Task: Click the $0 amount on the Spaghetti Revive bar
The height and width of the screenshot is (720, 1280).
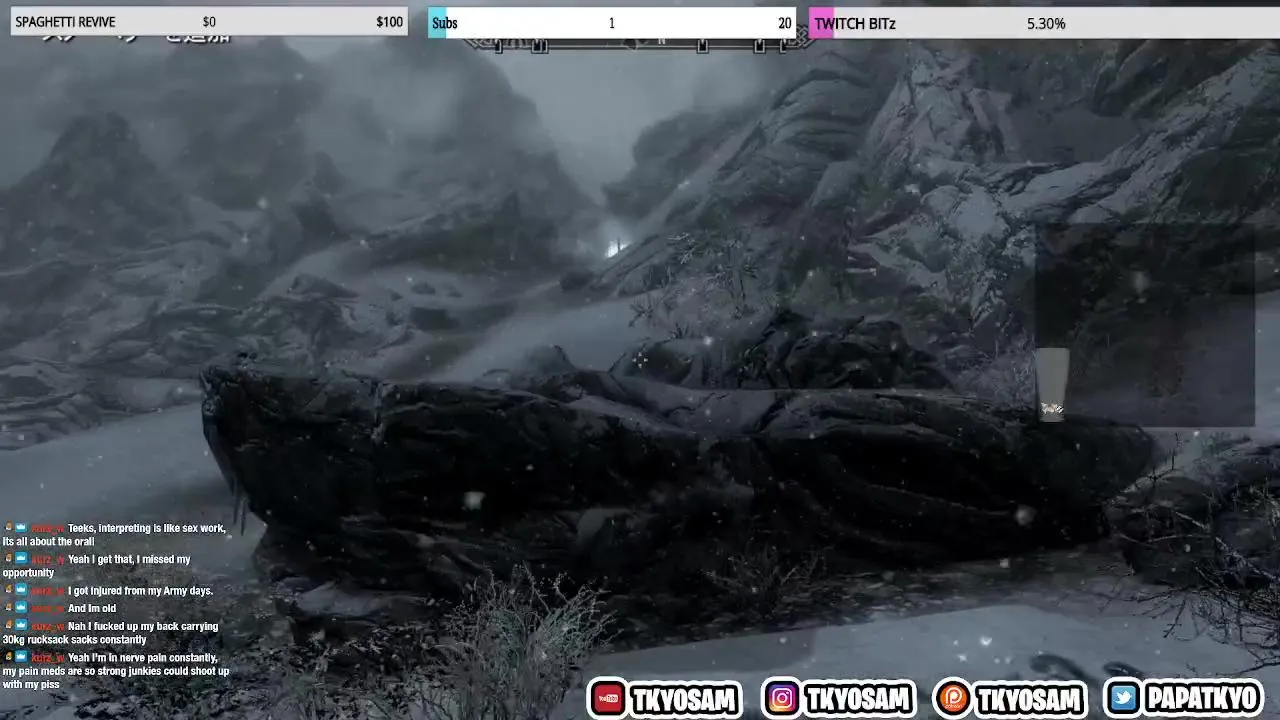Action: click(209, 22)
